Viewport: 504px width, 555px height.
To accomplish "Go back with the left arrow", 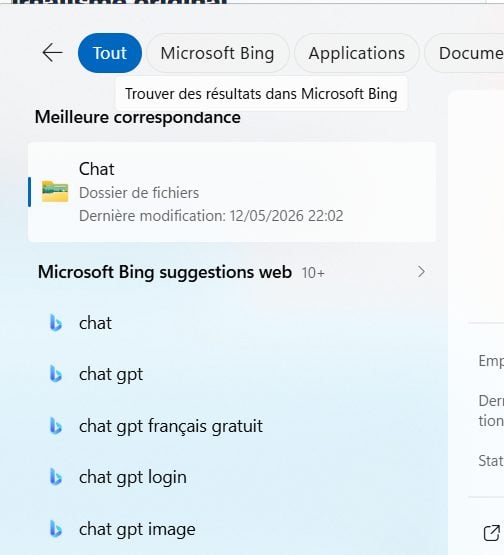I will 52,53.
